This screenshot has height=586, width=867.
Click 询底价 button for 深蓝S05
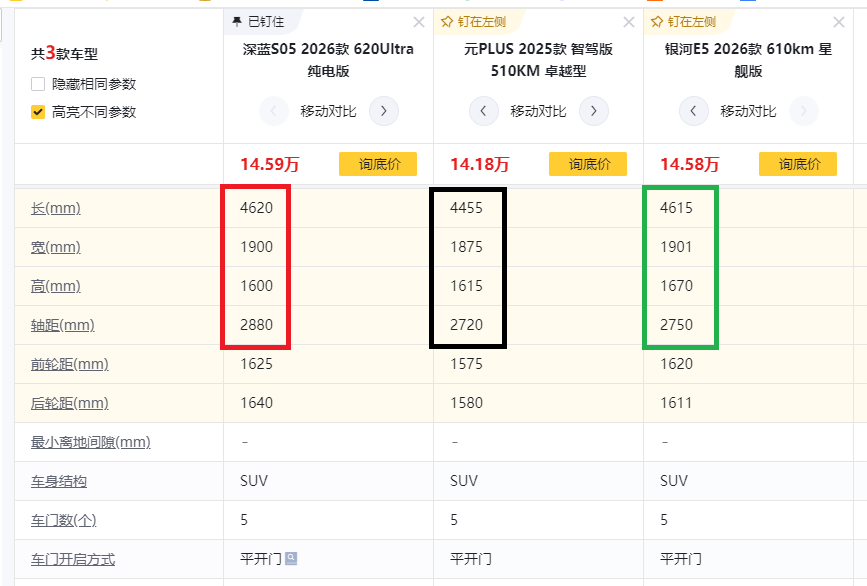coord(378,164)
